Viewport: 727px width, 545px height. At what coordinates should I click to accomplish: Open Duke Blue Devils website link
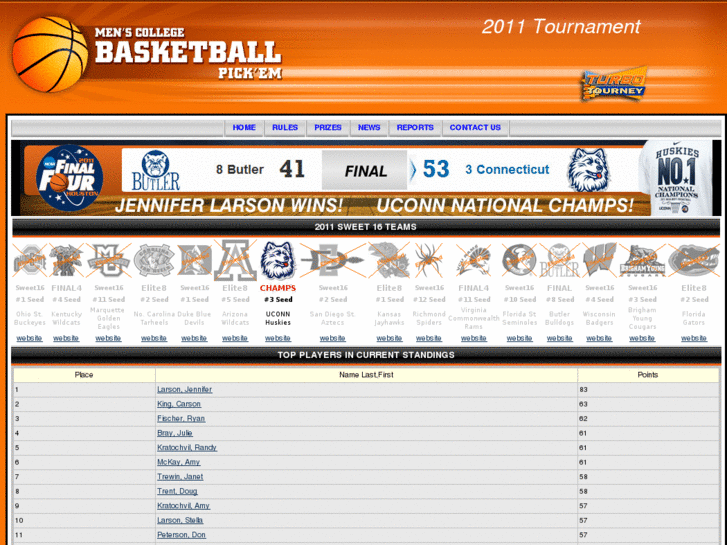194,338
